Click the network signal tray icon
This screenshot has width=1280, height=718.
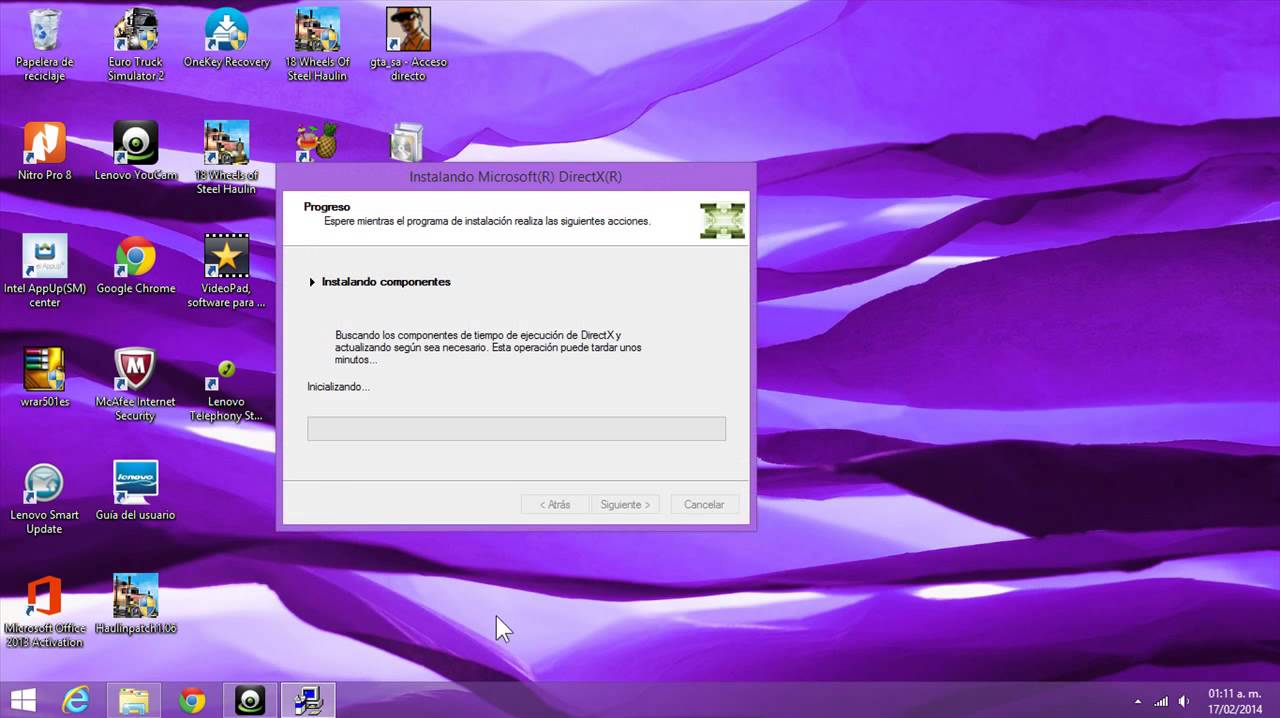pyautogui.click(x=1161, y=701)
